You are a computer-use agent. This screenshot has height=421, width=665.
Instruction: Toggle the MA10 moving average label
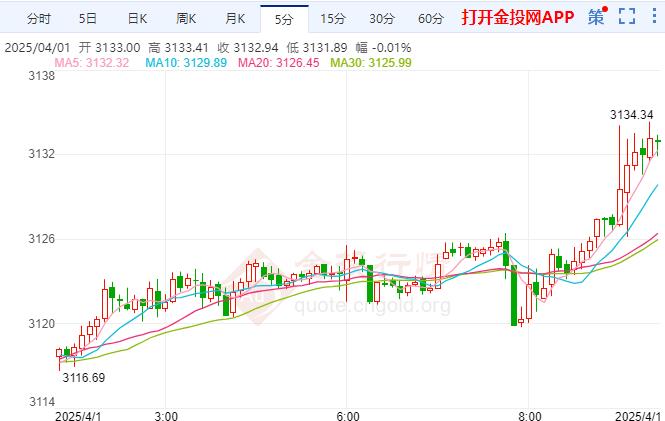[186, 63]
